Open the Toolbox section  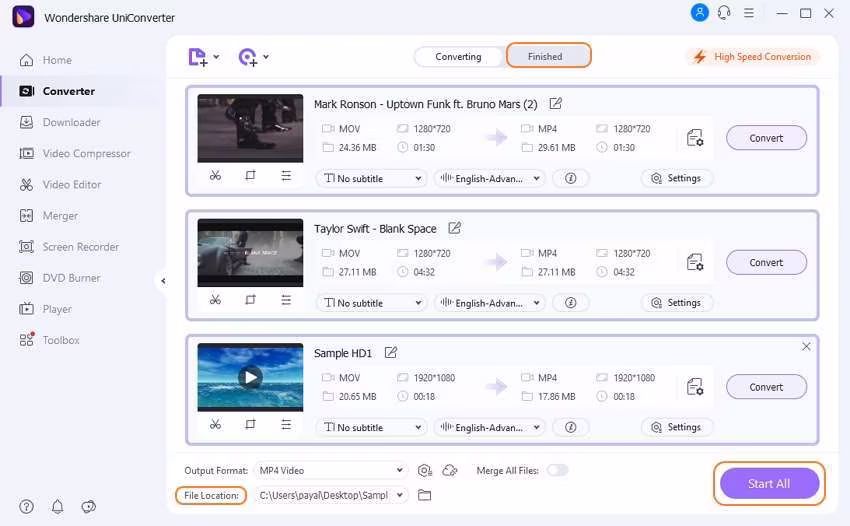[49, 341]
